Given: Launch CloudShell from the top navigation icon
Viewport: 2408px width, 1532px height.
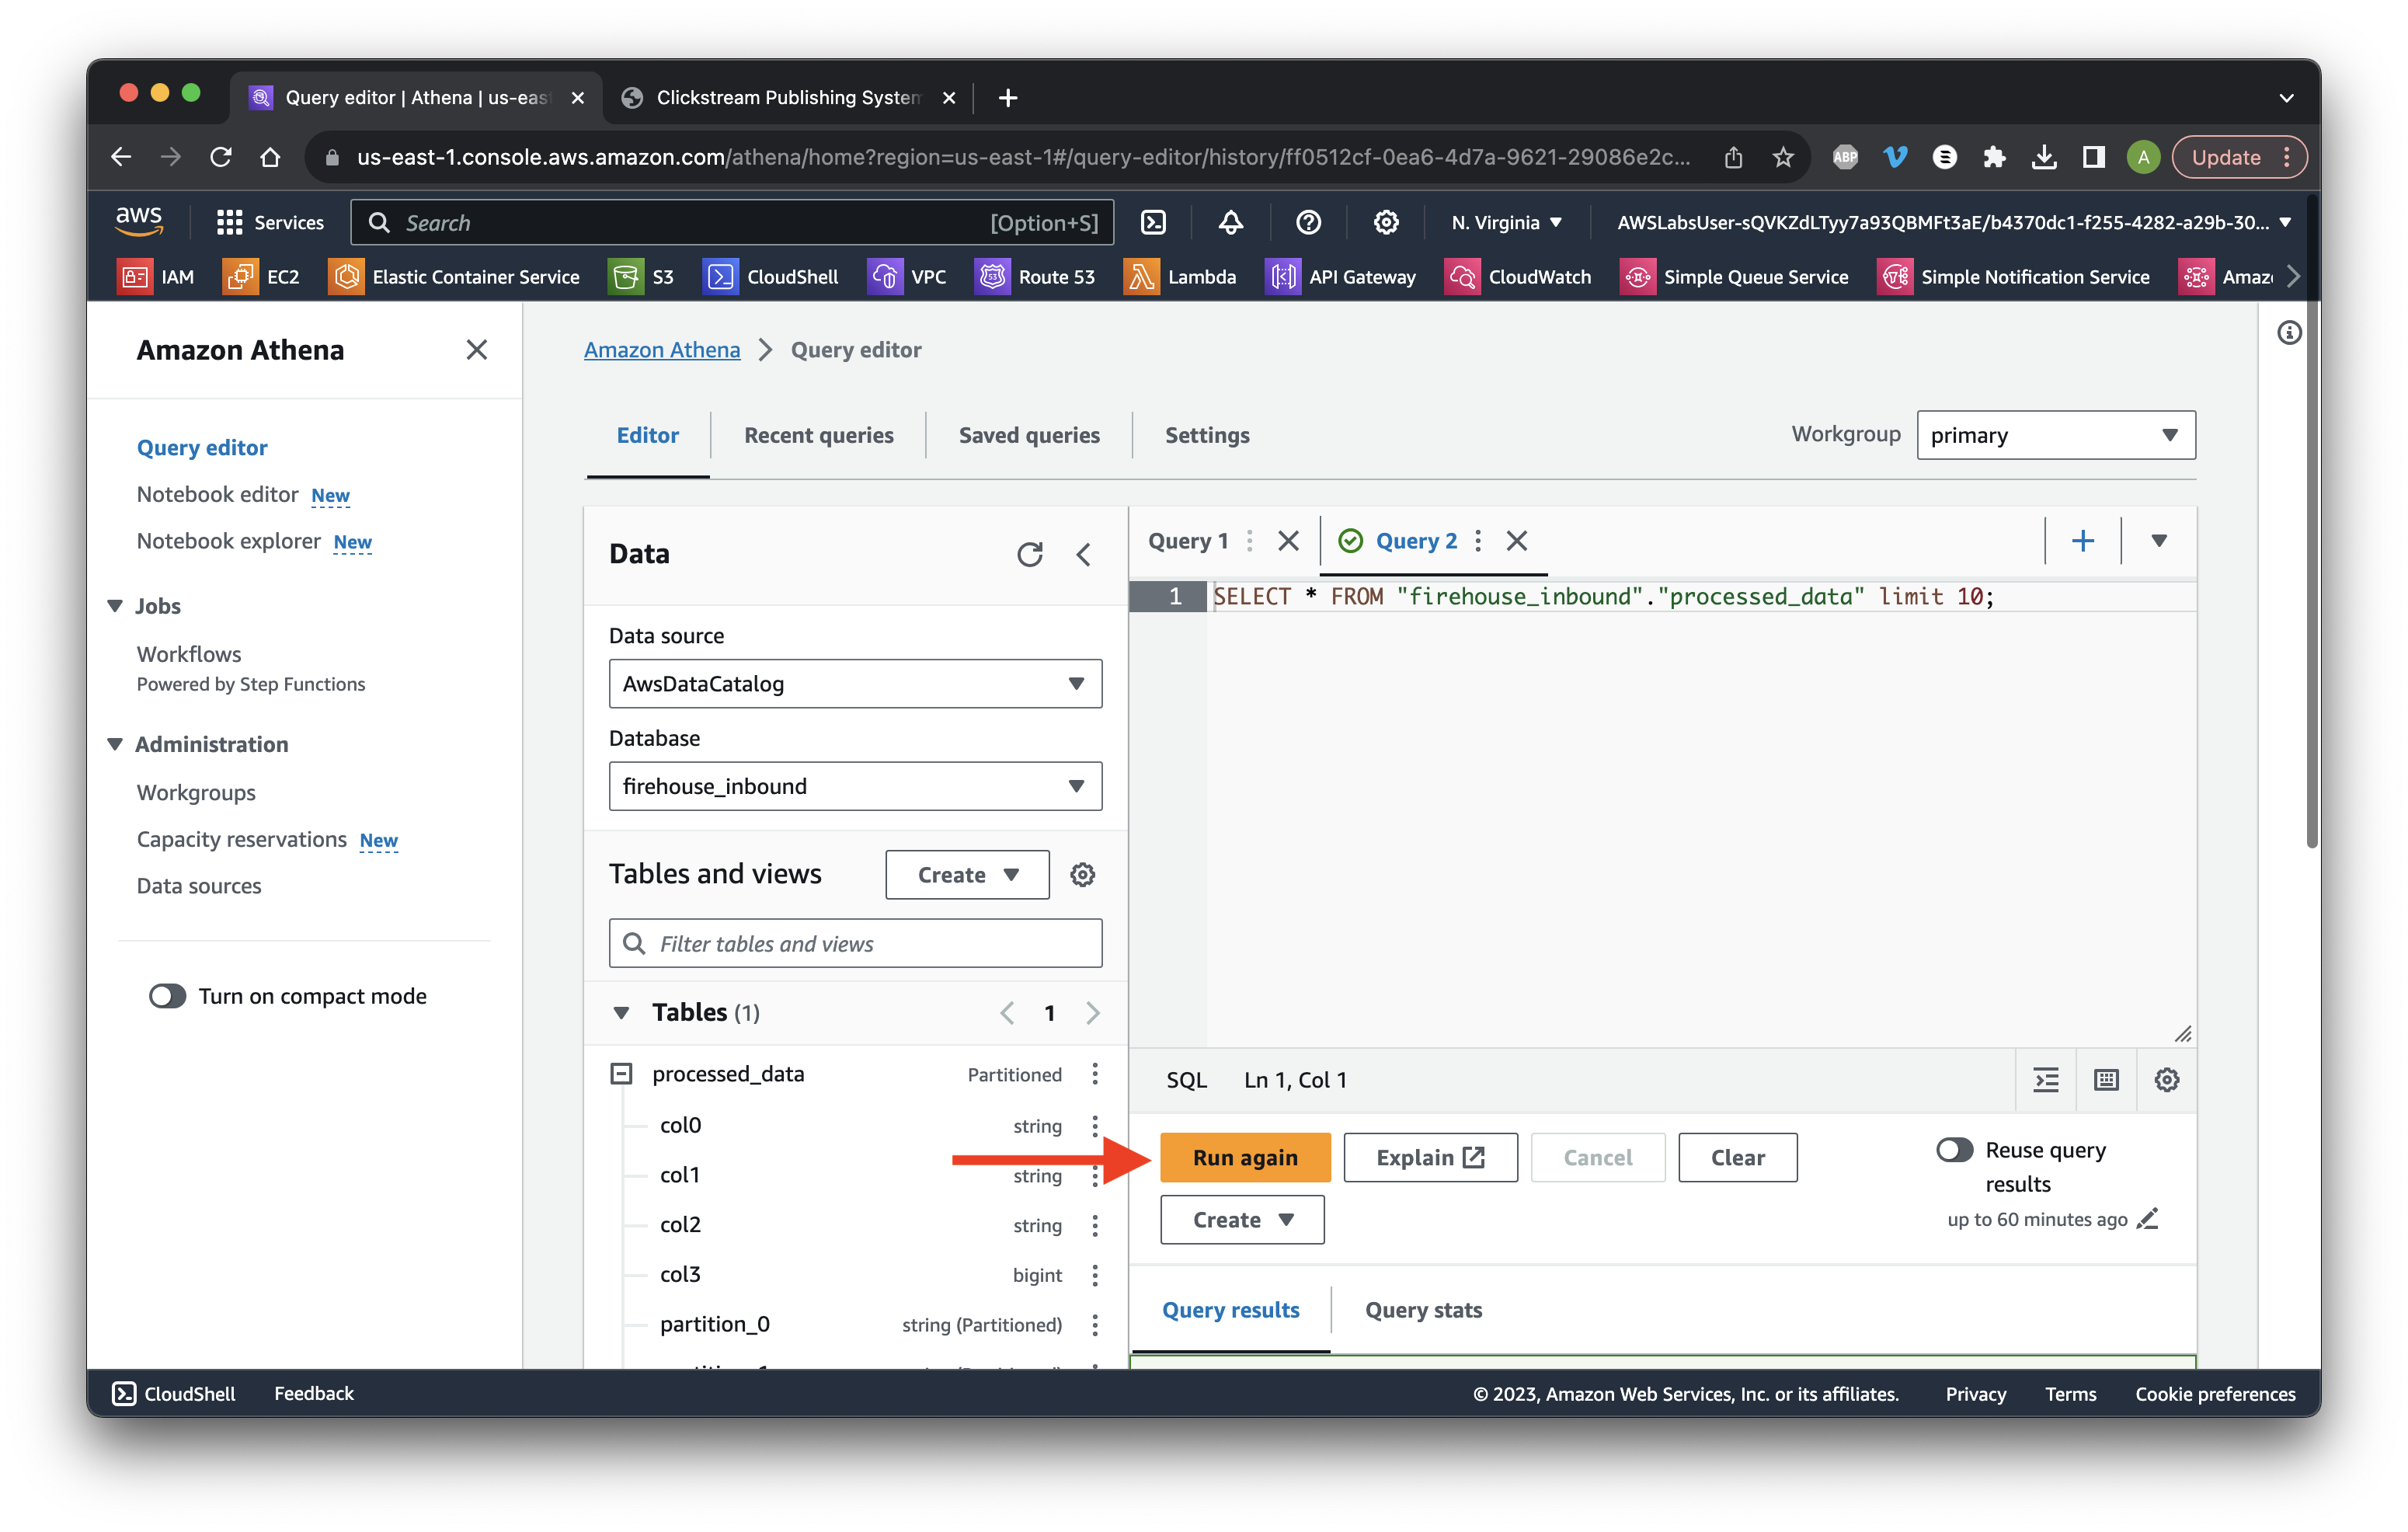Looking at the screenshot, I should 1153,222.
